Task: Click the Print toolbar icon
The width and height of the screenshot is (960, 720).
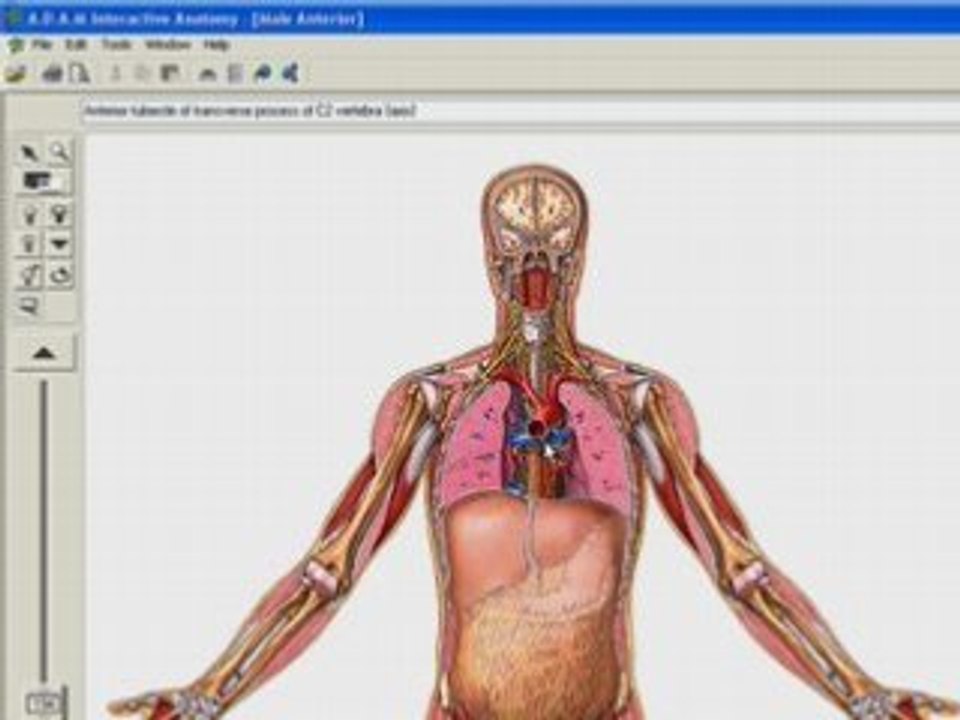Action: point(53,74)
